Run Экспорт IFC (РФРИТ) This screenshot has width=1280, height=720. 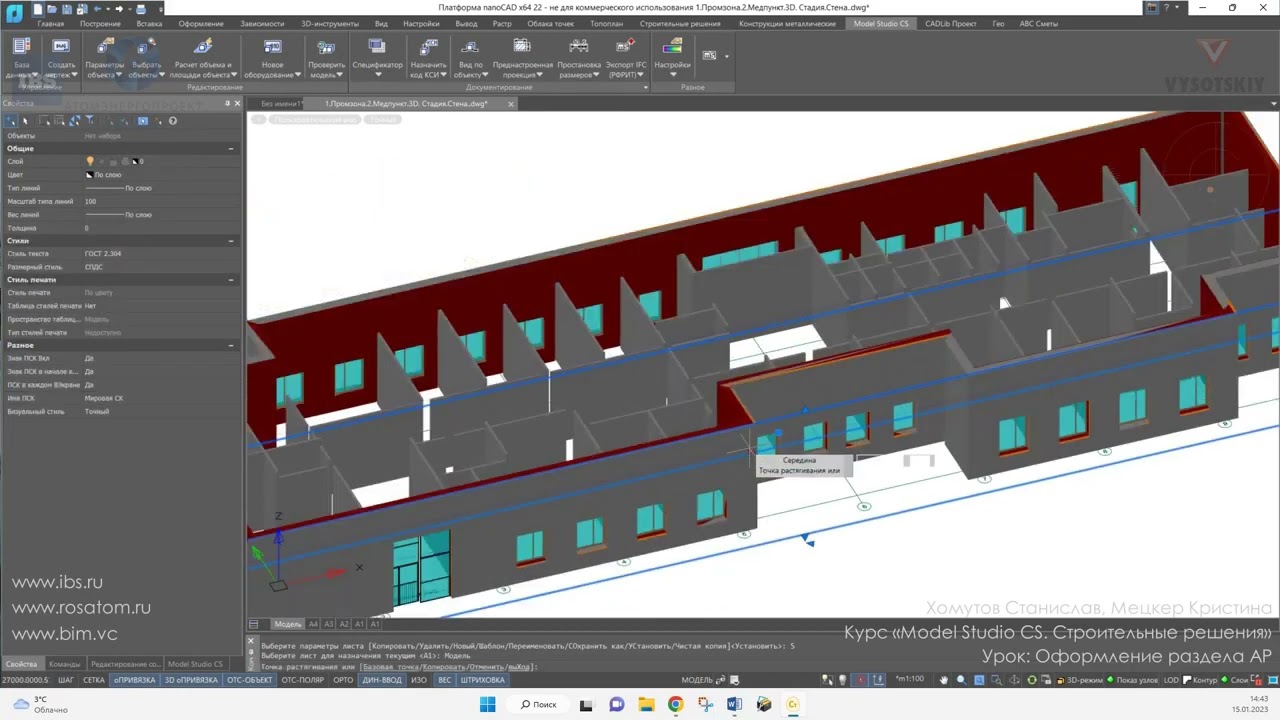coord(626,58)
